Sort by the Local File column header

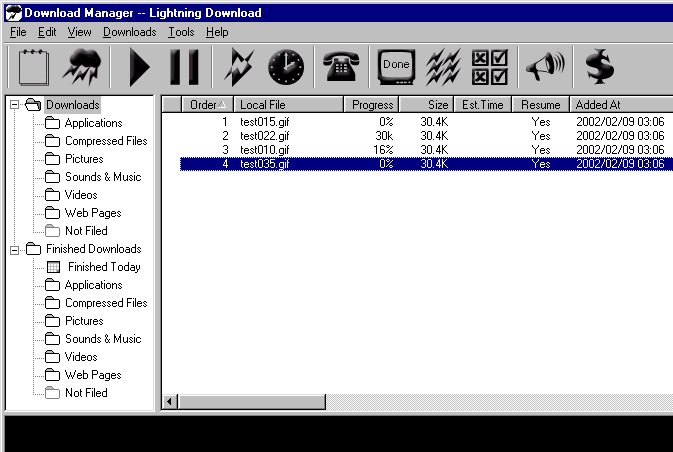[288, 105]
